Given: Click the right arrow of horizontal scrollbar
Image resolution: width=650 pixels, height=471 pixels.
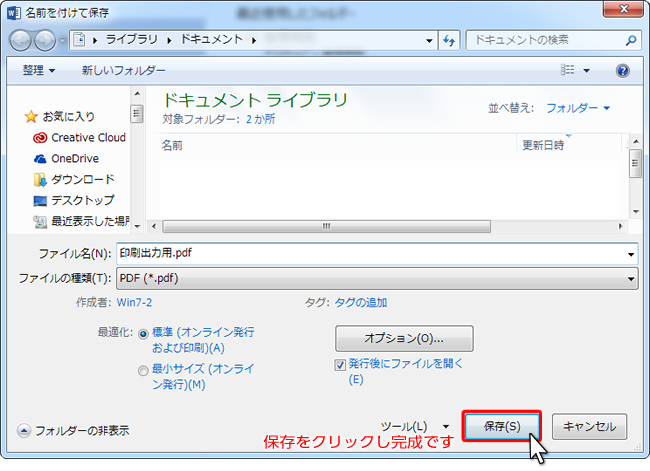Looking at the screenshot, I should click(x=620, y=226).
